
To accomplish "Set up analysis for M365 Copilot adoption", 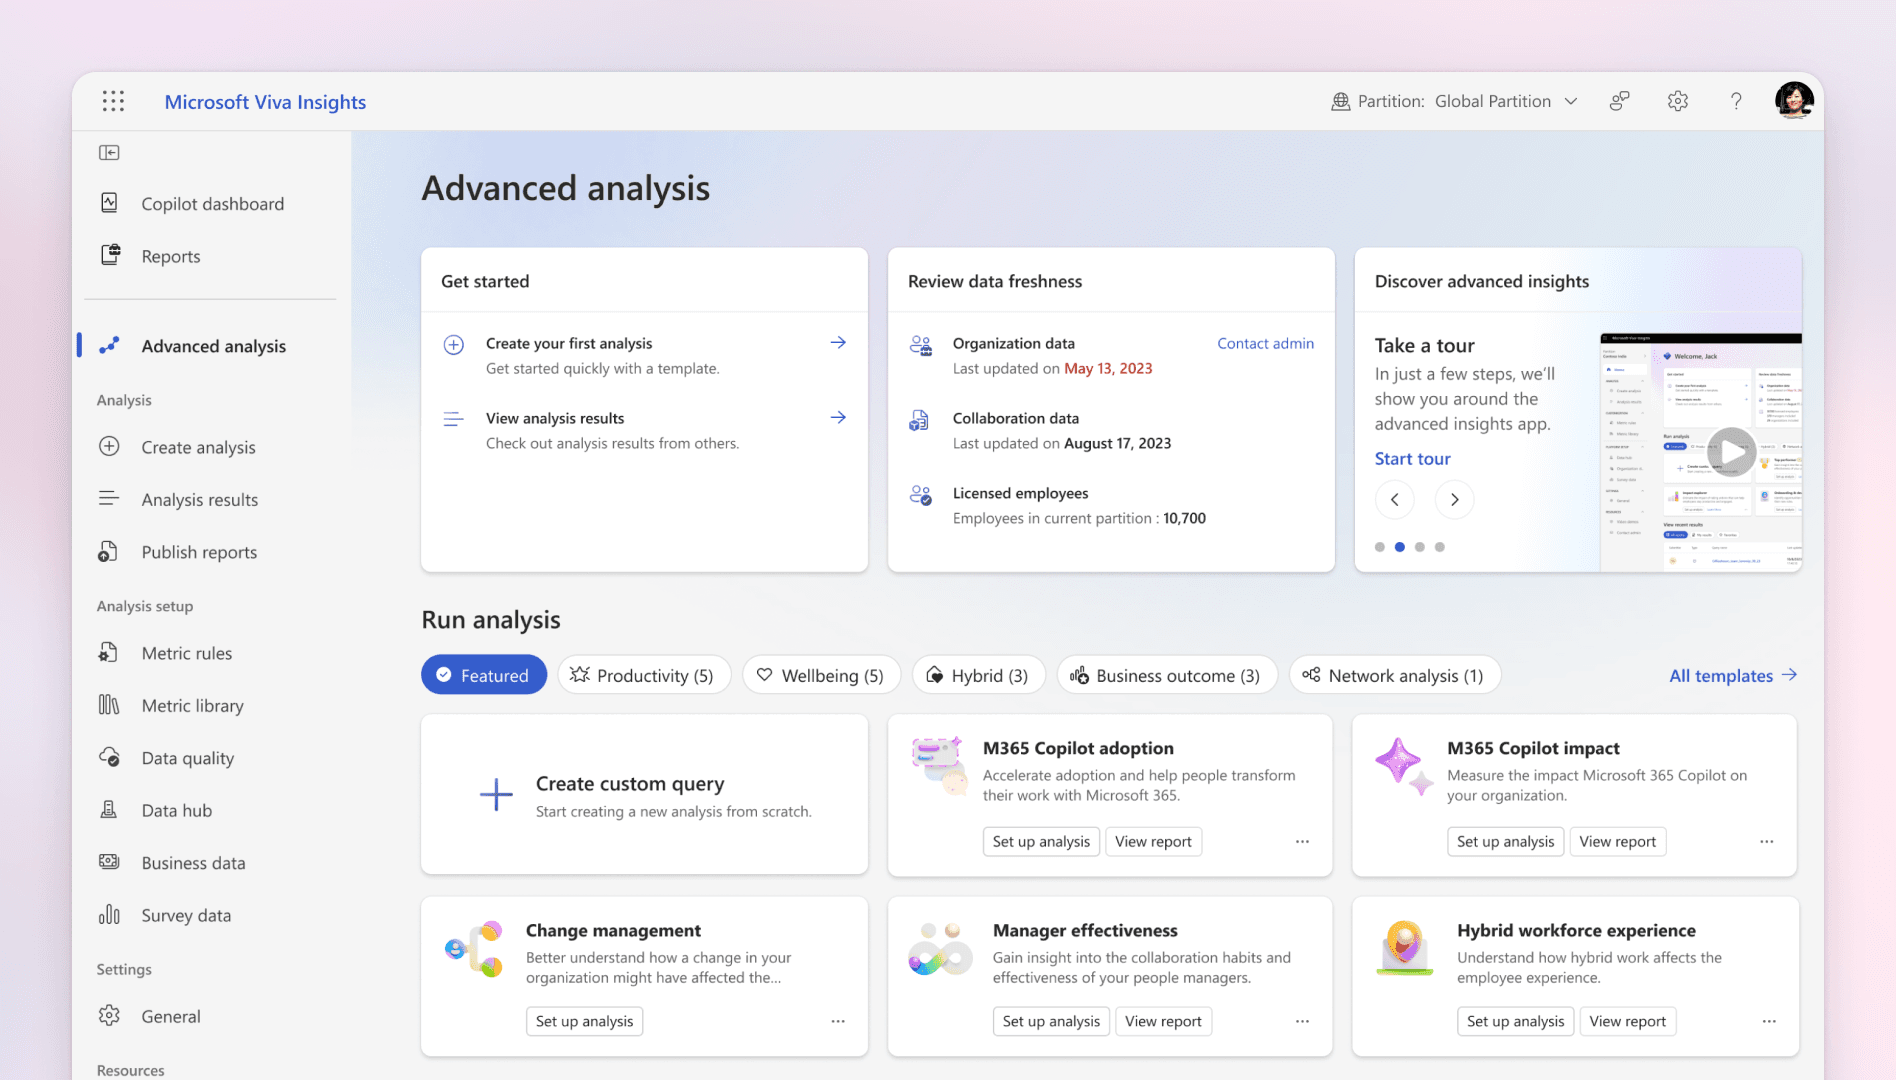I will pos(1041,841).
